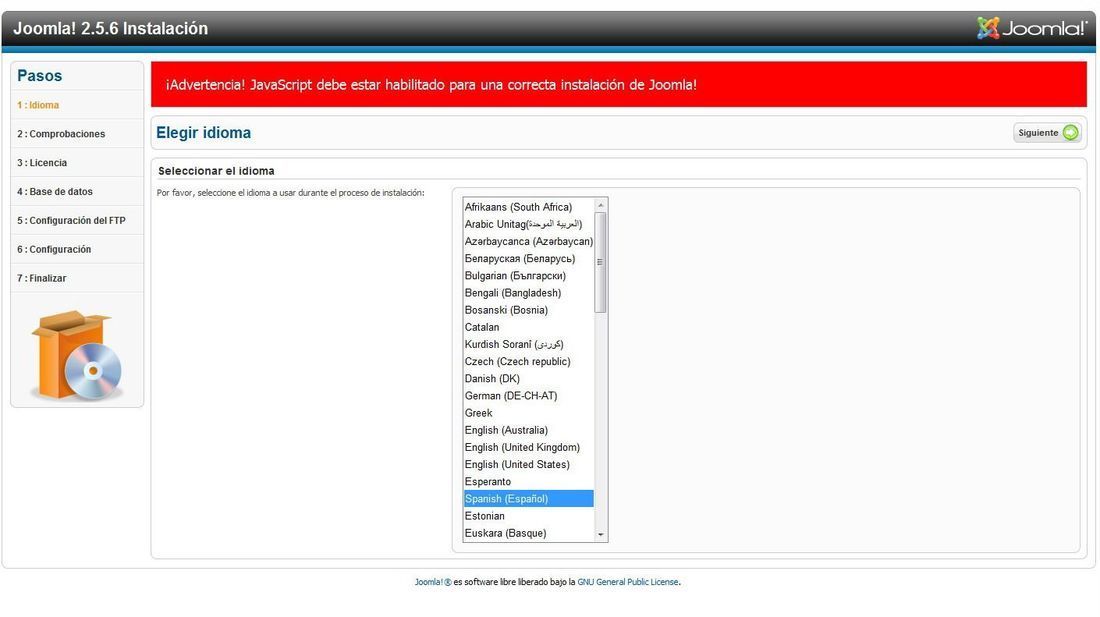Click the red JavaScript warning banner
Viewport: 1100px width, 617px height.
(x=619, y=84)
